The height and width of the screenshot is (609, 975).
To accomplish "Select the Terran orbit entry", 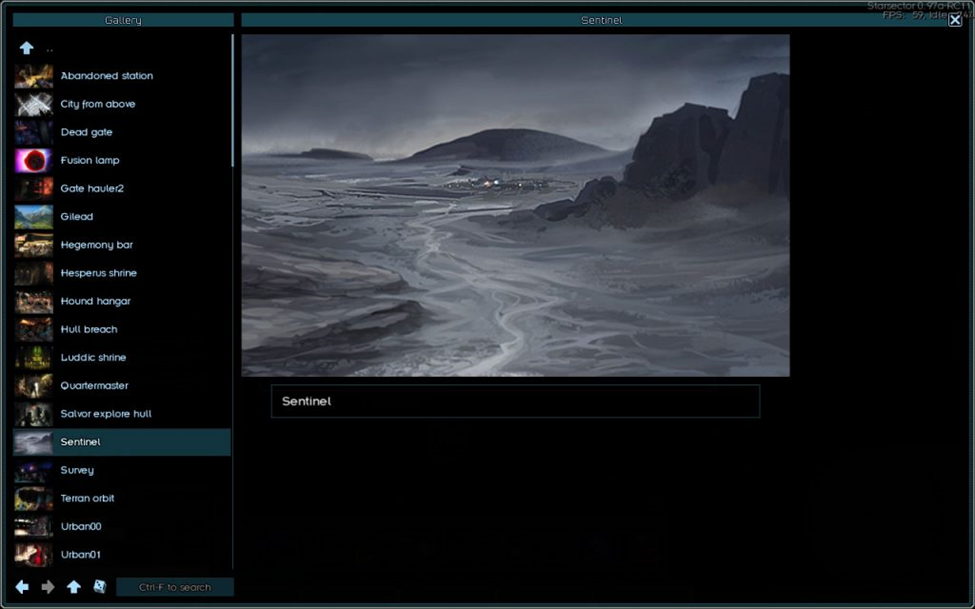I will [87, 498].
